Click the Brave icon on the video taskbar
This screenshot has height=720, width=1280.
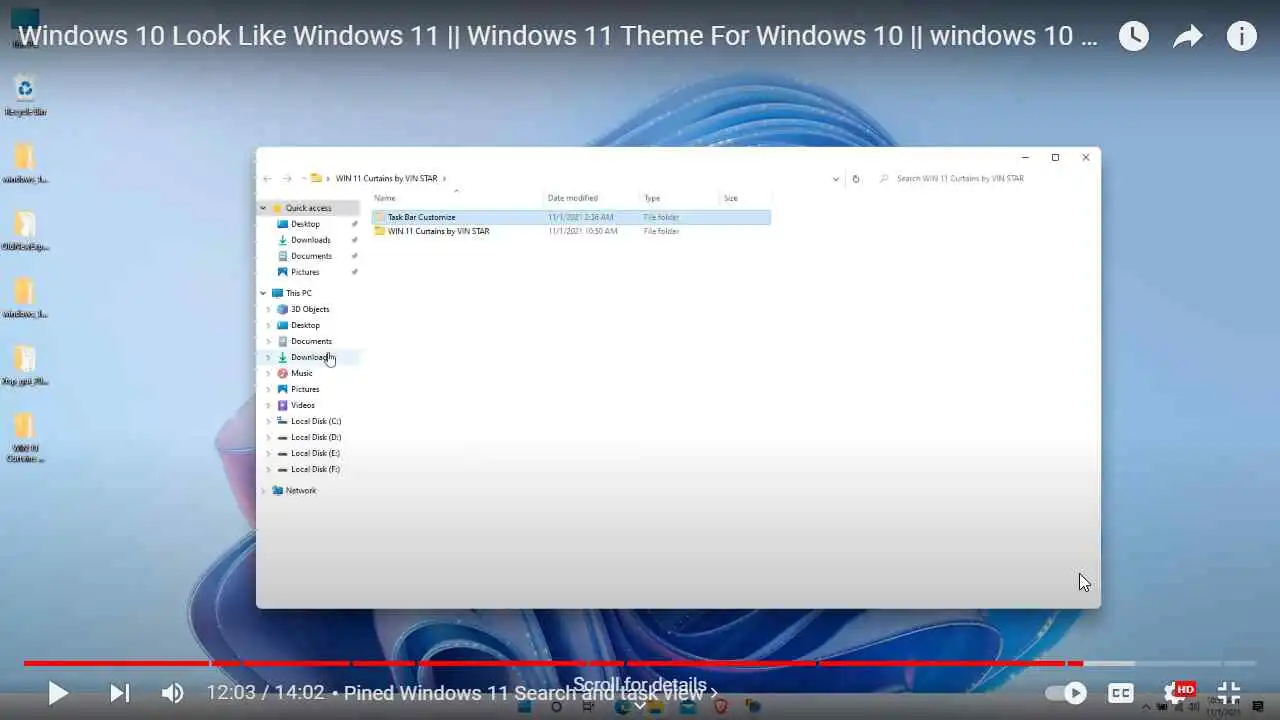[721, 706]
